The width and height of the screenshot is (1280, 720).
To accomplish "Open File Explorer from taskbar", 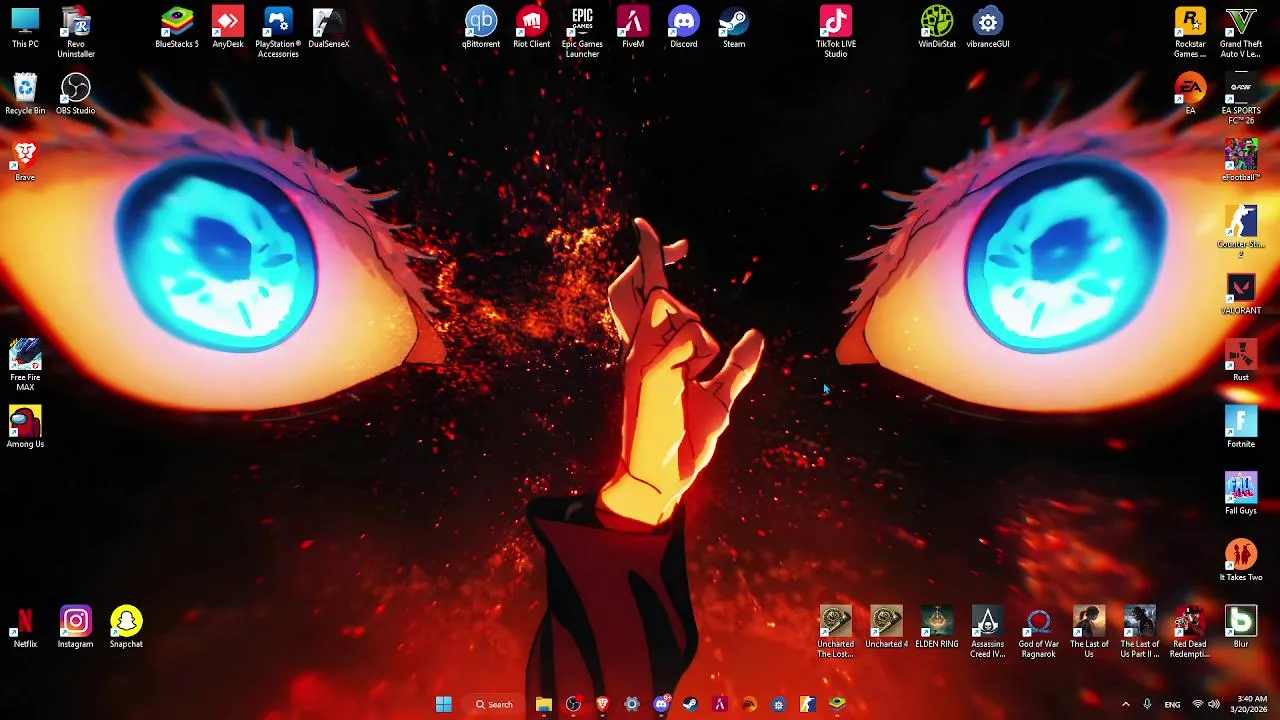I will click(x=544, y=704).
